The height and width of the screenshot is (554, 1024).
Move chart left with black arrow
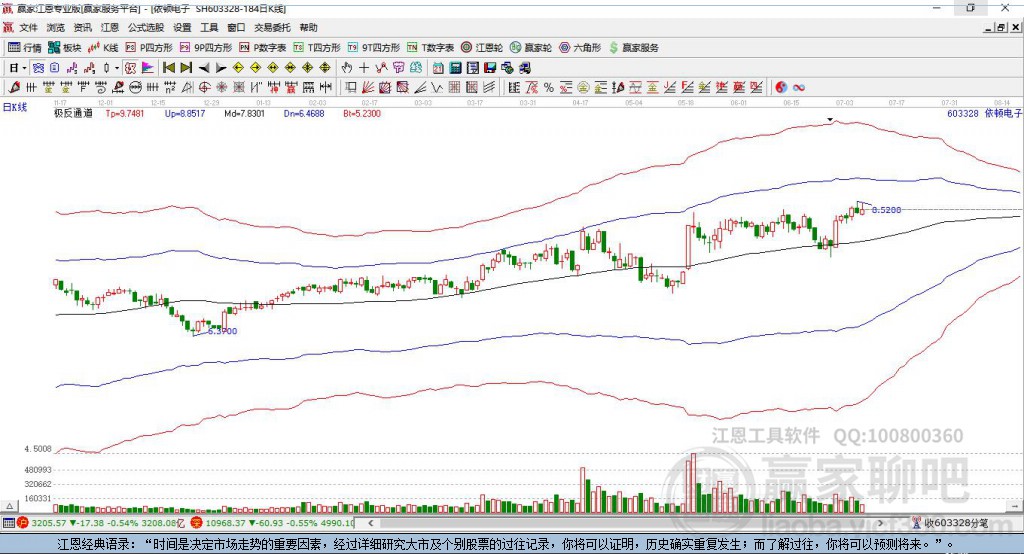[x=204, y=68]
